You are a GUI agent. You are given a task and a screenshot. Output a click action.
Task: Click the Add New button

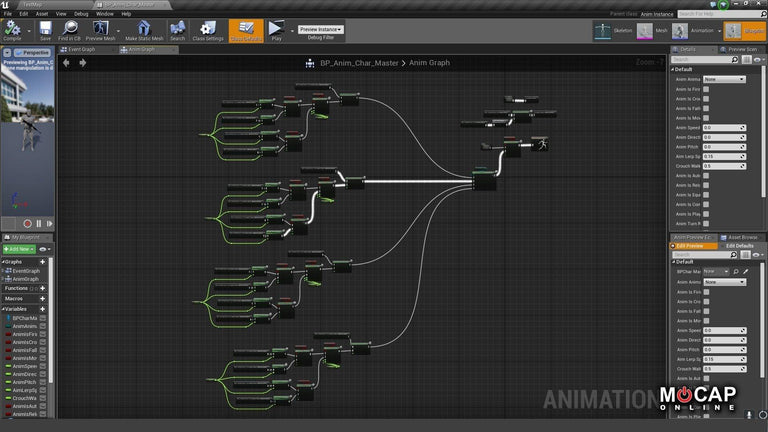(x=19, y=248)
